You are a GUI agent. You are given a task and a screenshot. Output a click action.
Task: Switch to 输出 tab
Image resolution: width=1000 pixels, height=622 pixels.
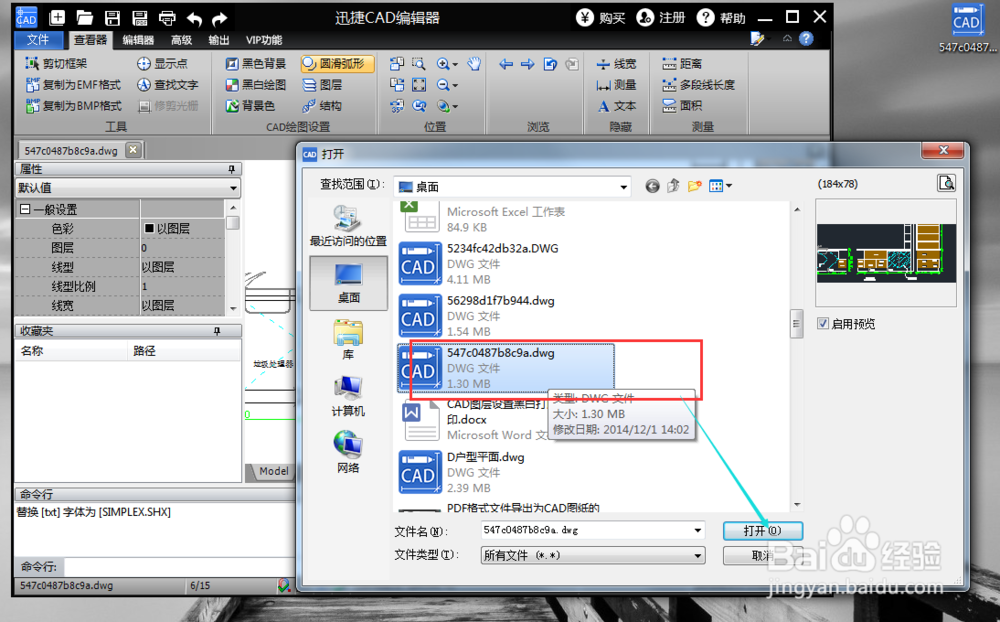(219, 40)
